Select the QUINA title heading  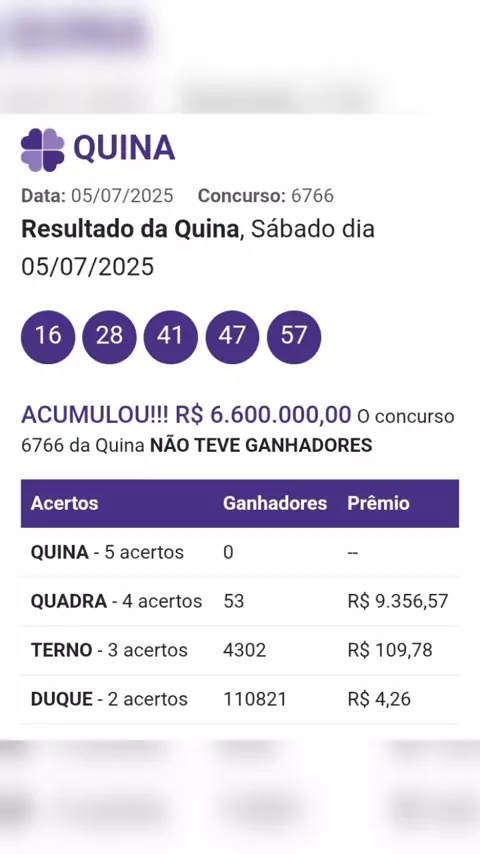click(x=124, y=148)
